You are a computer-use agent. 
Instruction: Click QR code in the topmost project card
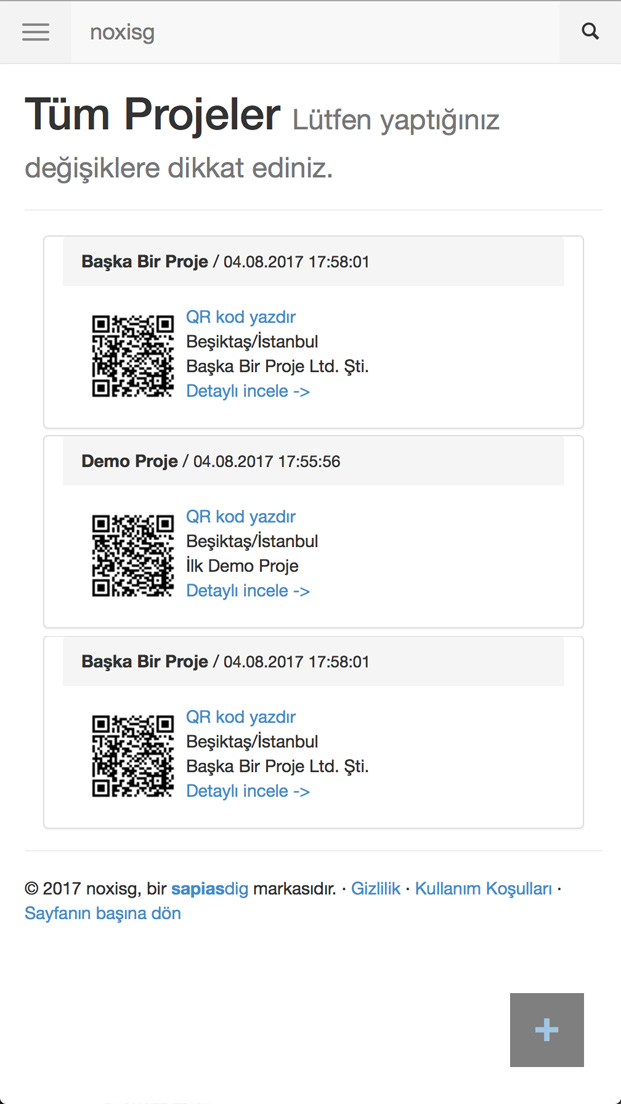coord(133,355)
